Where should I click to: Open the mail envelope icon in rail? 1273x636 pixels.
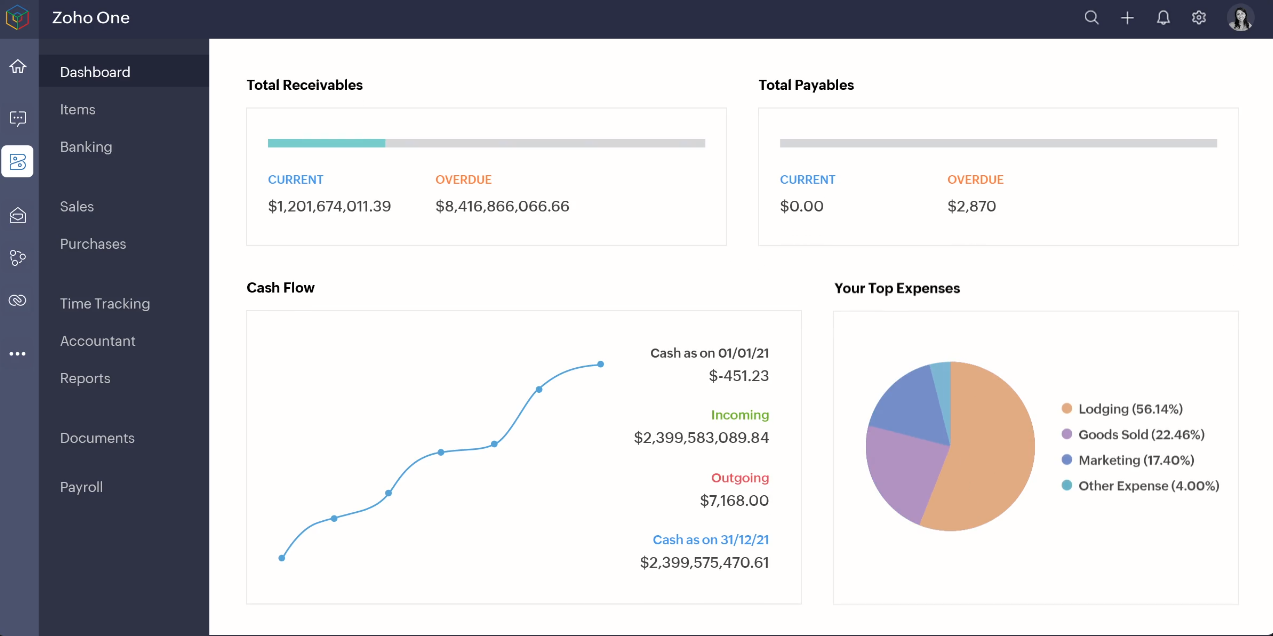tap(18, 215)
